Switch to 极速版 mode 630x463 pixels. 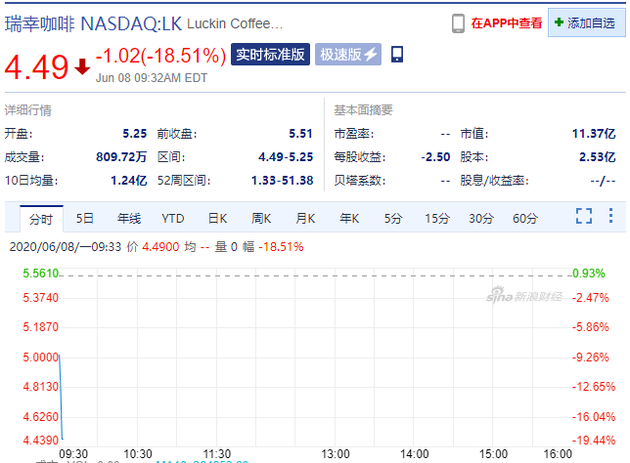[x=348, y=54]
